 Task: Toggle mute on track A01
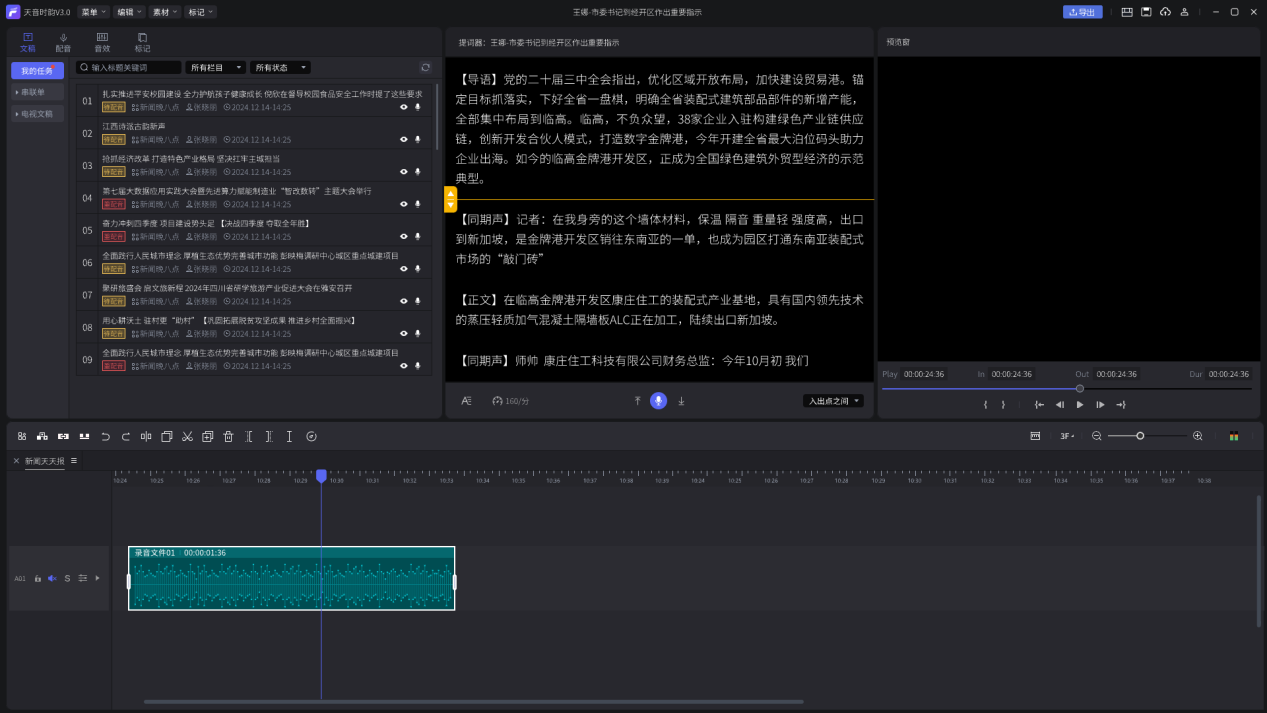point(52,578)
